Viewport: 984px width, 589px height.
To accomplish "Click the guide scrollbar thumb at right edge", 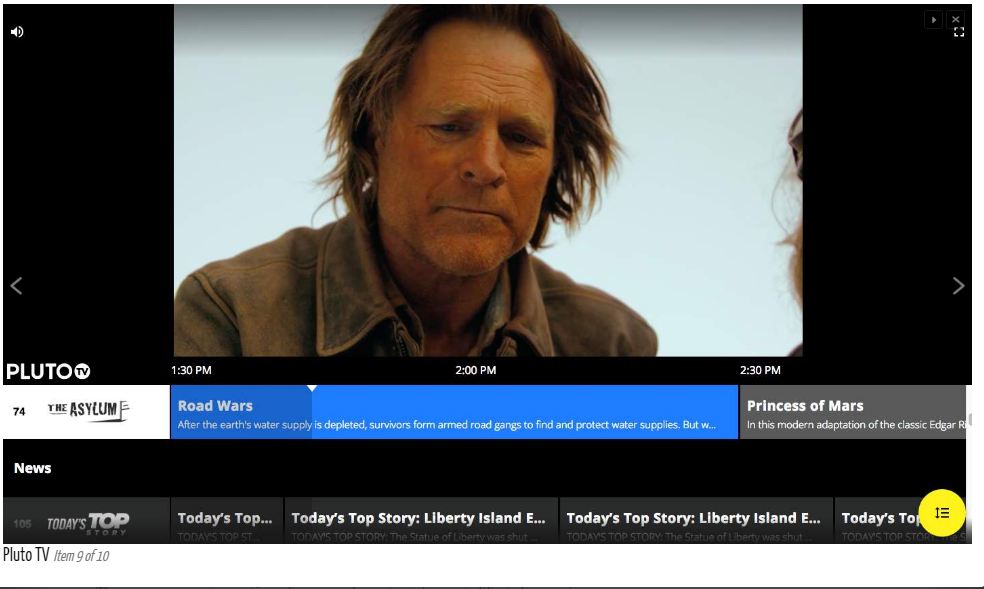I will click(970, 419).
